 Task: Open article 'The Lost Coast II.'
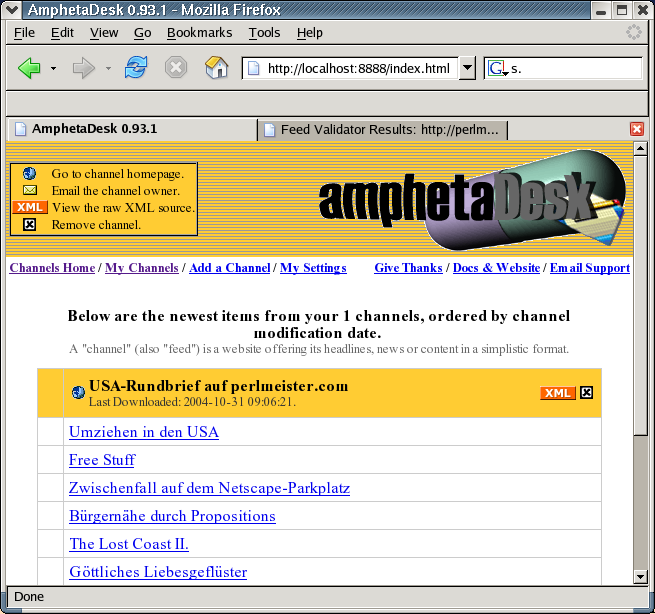click(129, 544)
